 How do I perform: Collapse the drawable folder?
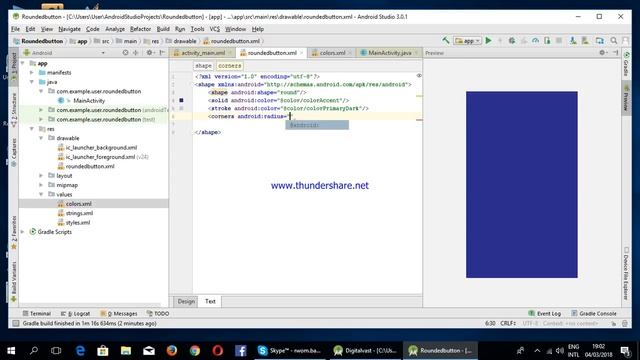41,138
